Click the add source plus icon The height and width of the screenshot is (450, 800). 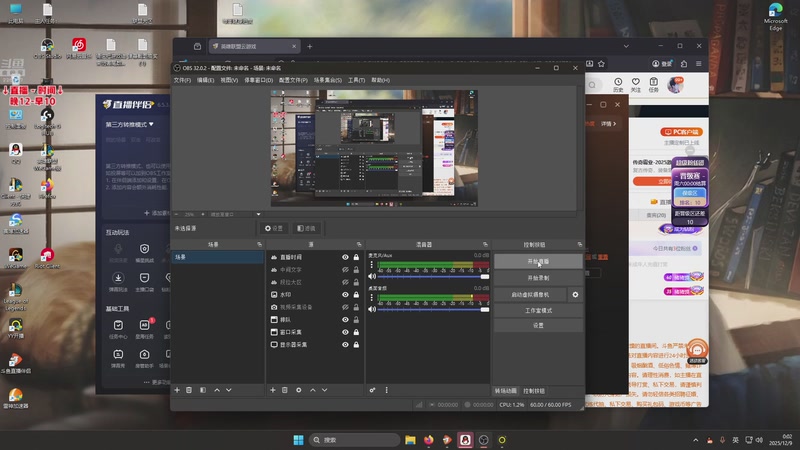click(273, 390)
